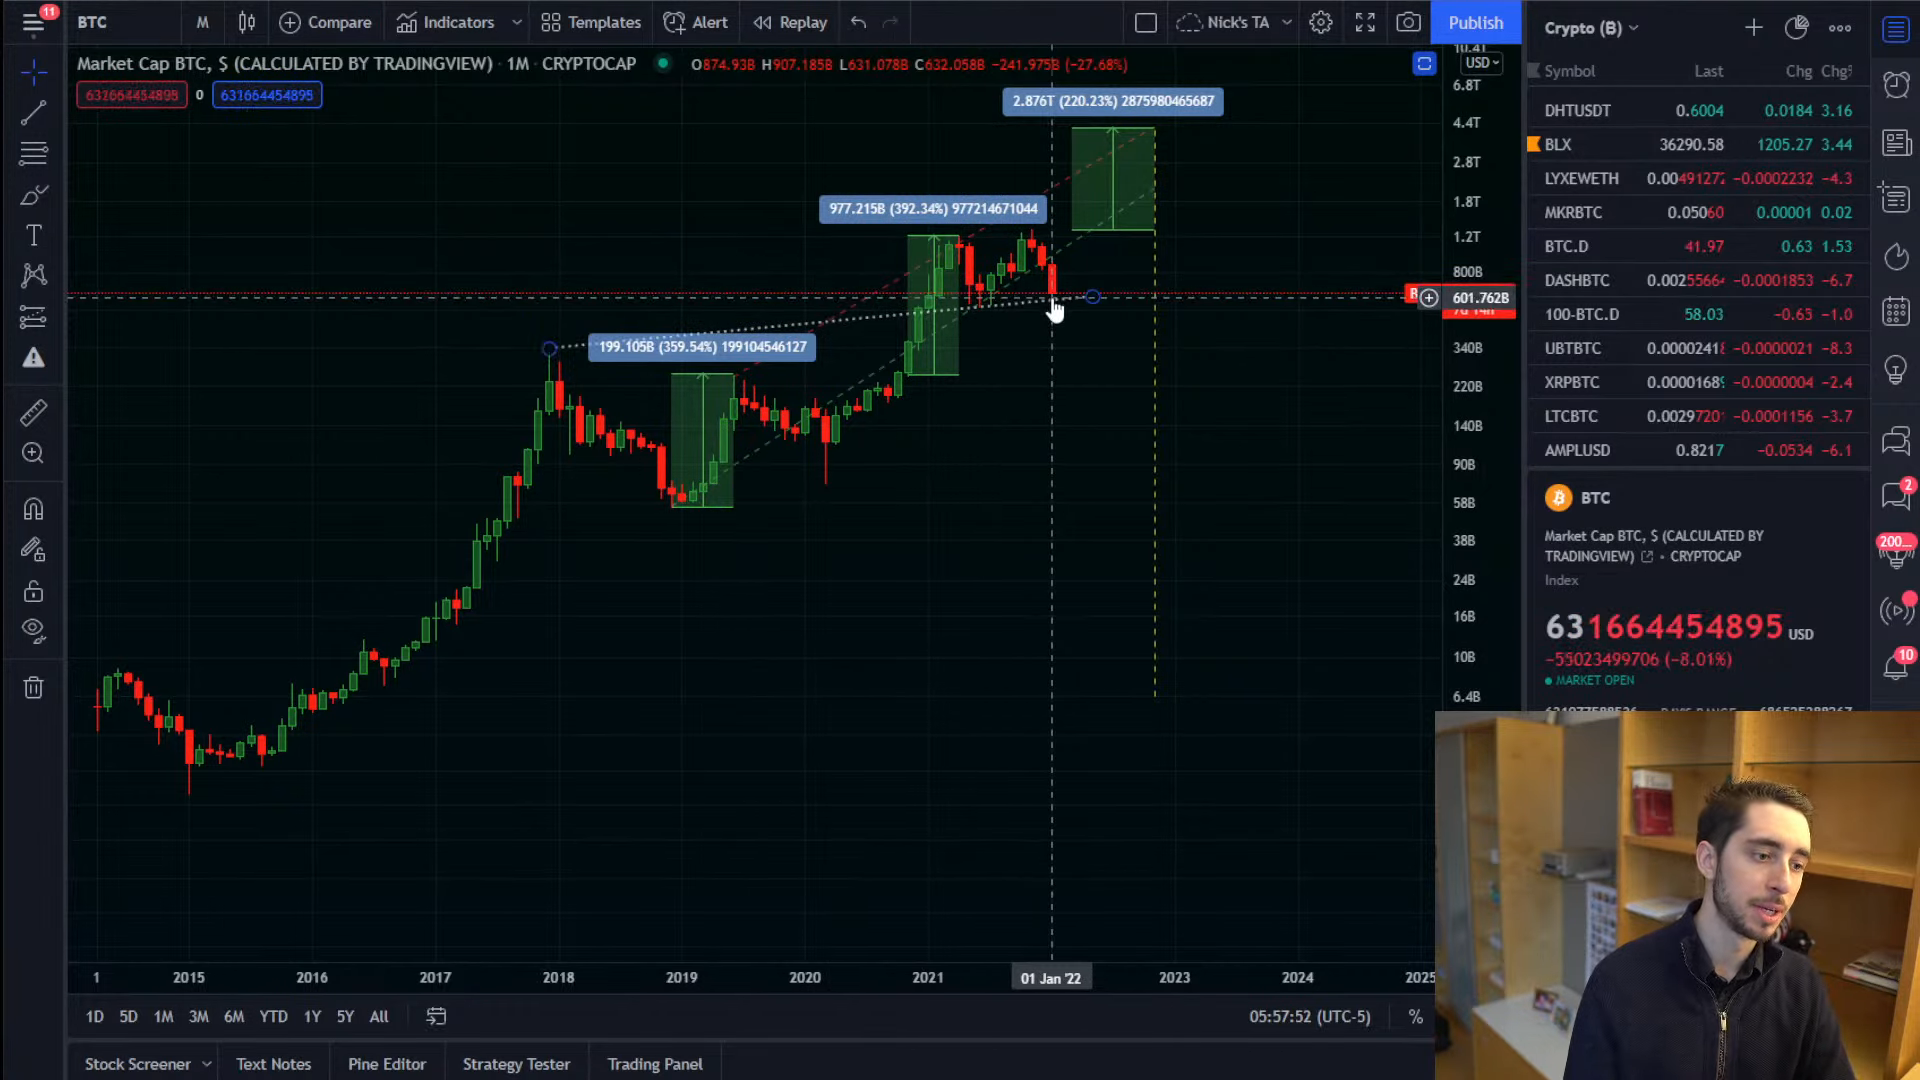1920x1080 pixels.
Task: Open the Calendar panel
Action: point(1896,311)
